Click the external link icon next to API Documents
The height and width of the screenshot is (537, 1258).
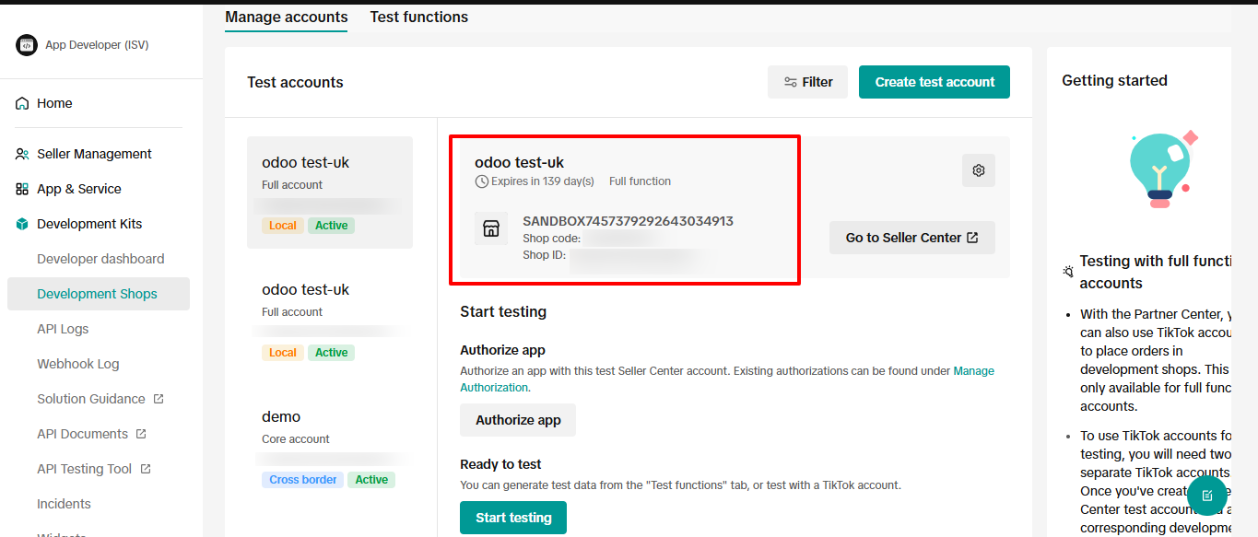pyautogui.click(x=141, y=434)
